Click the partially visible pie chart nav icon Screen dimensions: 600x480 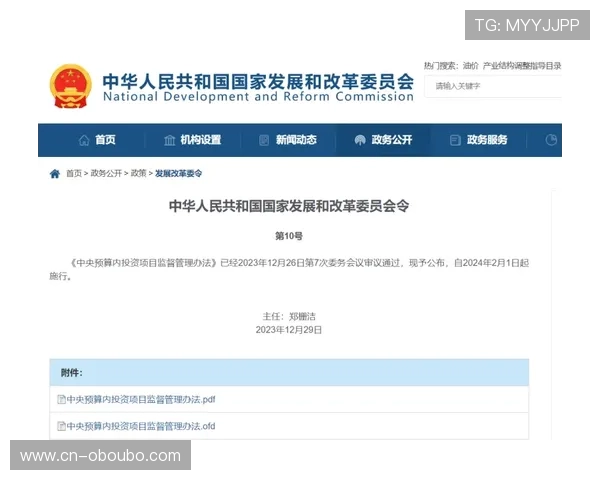pos(551,140)
